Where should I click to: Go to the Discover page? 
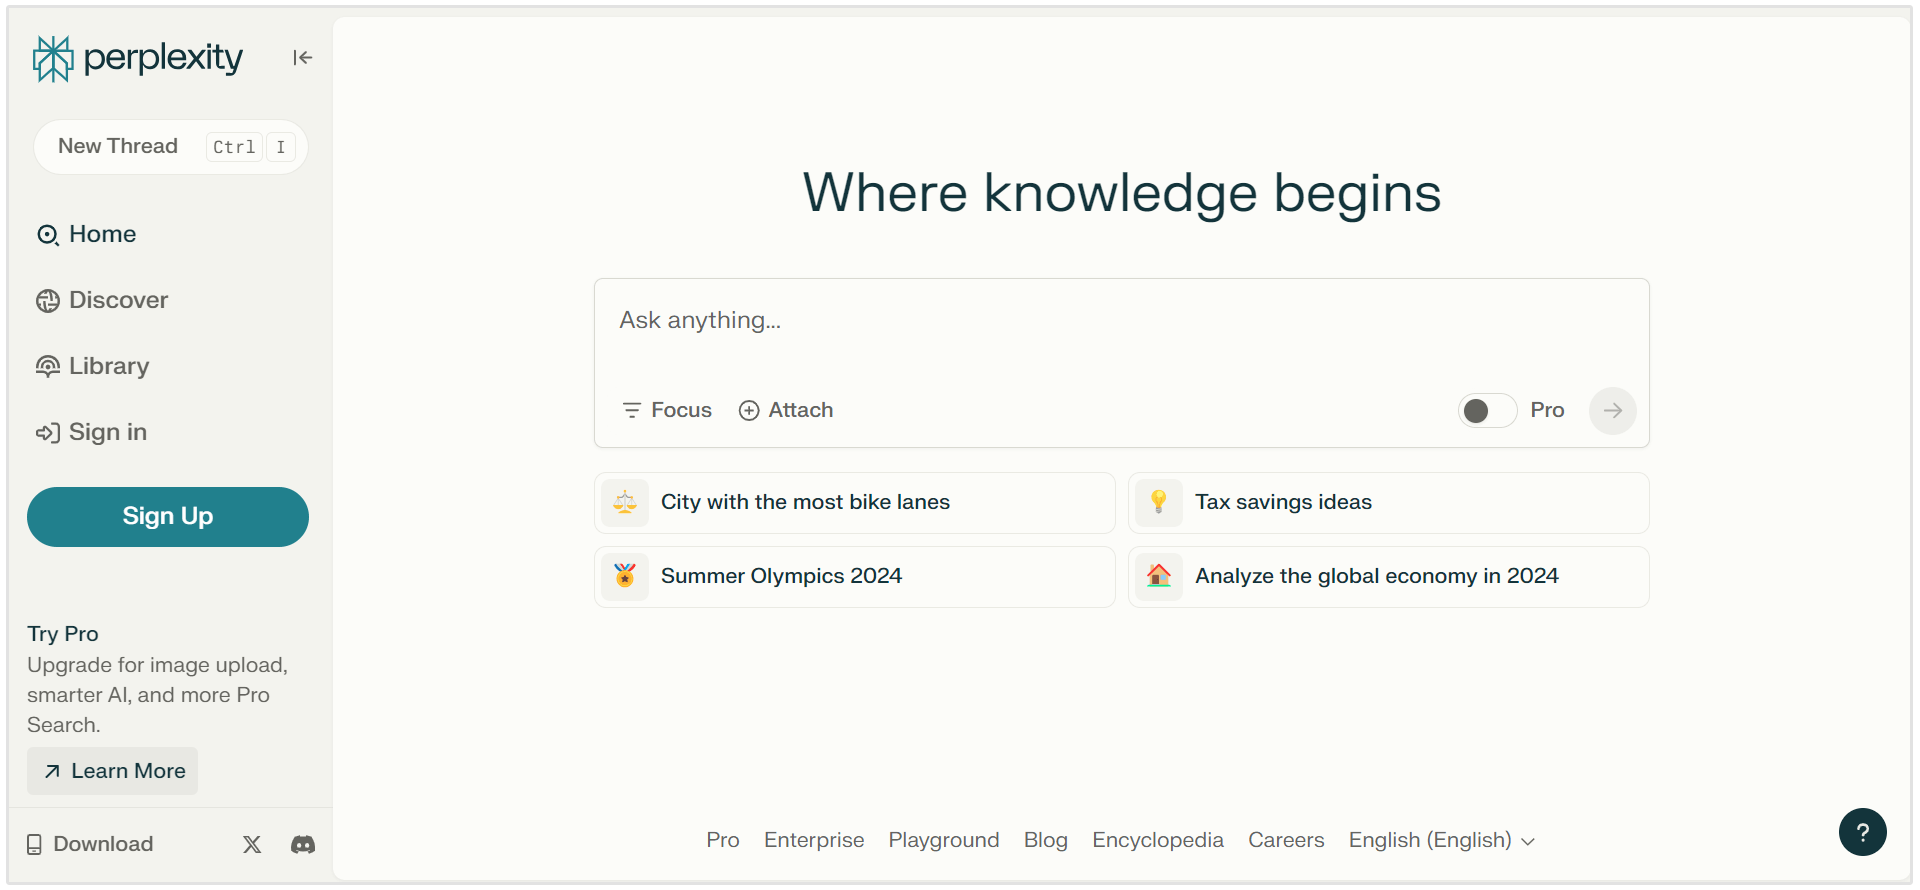118,301
